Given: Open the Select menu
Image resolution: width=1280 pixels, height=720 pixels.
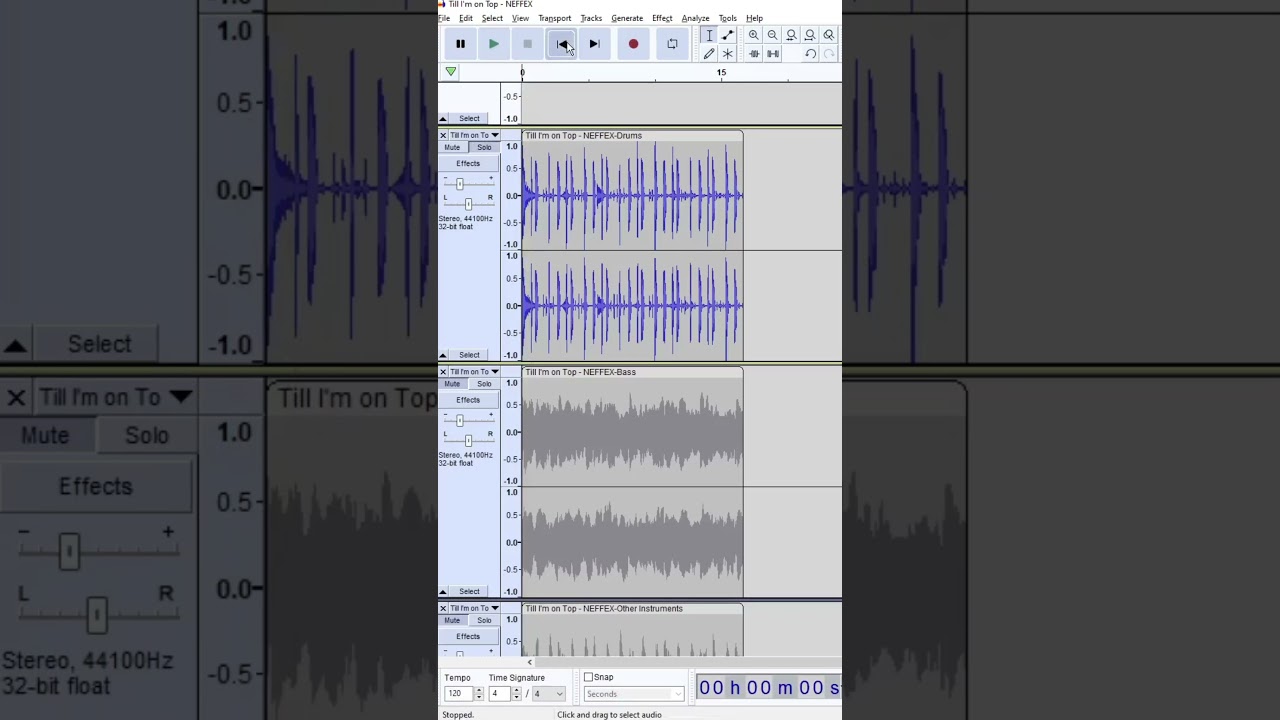Looking at the screenshot, I should [492, 18].
